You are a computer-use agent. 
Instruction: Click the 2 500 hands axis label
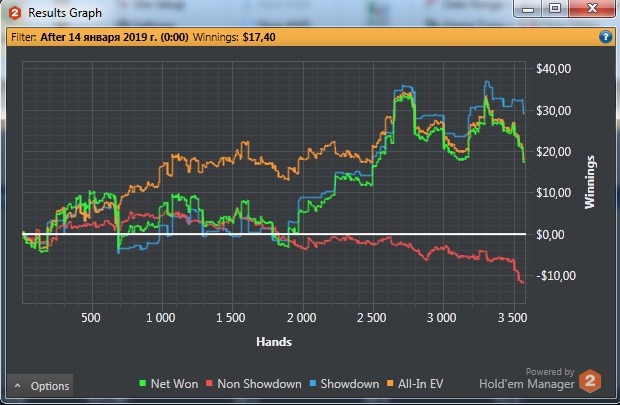371,318
